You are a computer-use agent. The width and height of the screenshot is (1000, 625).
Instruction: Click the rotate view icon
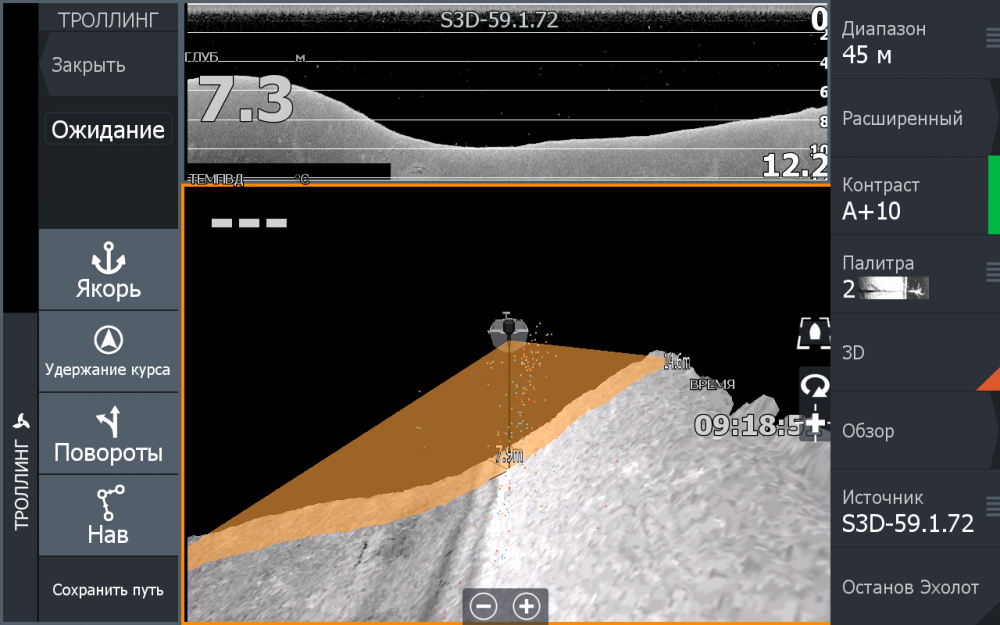click(815, 385)
